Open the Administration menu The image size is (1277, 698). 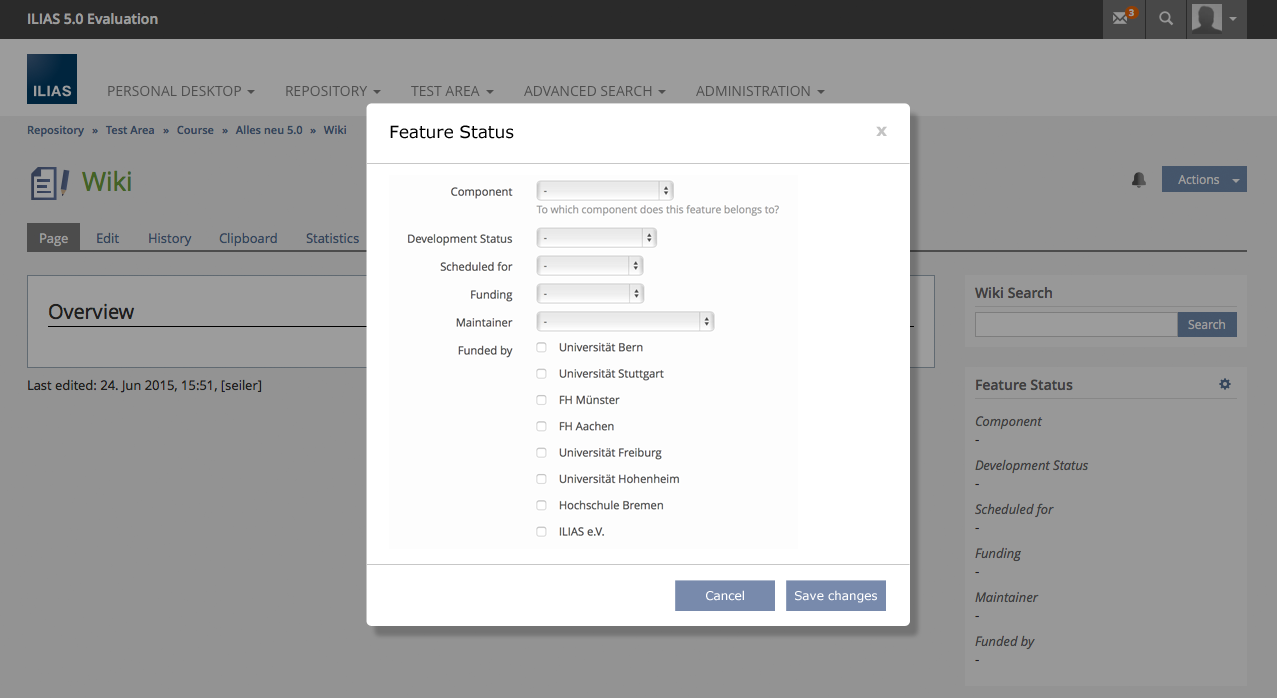pos(759,91)
